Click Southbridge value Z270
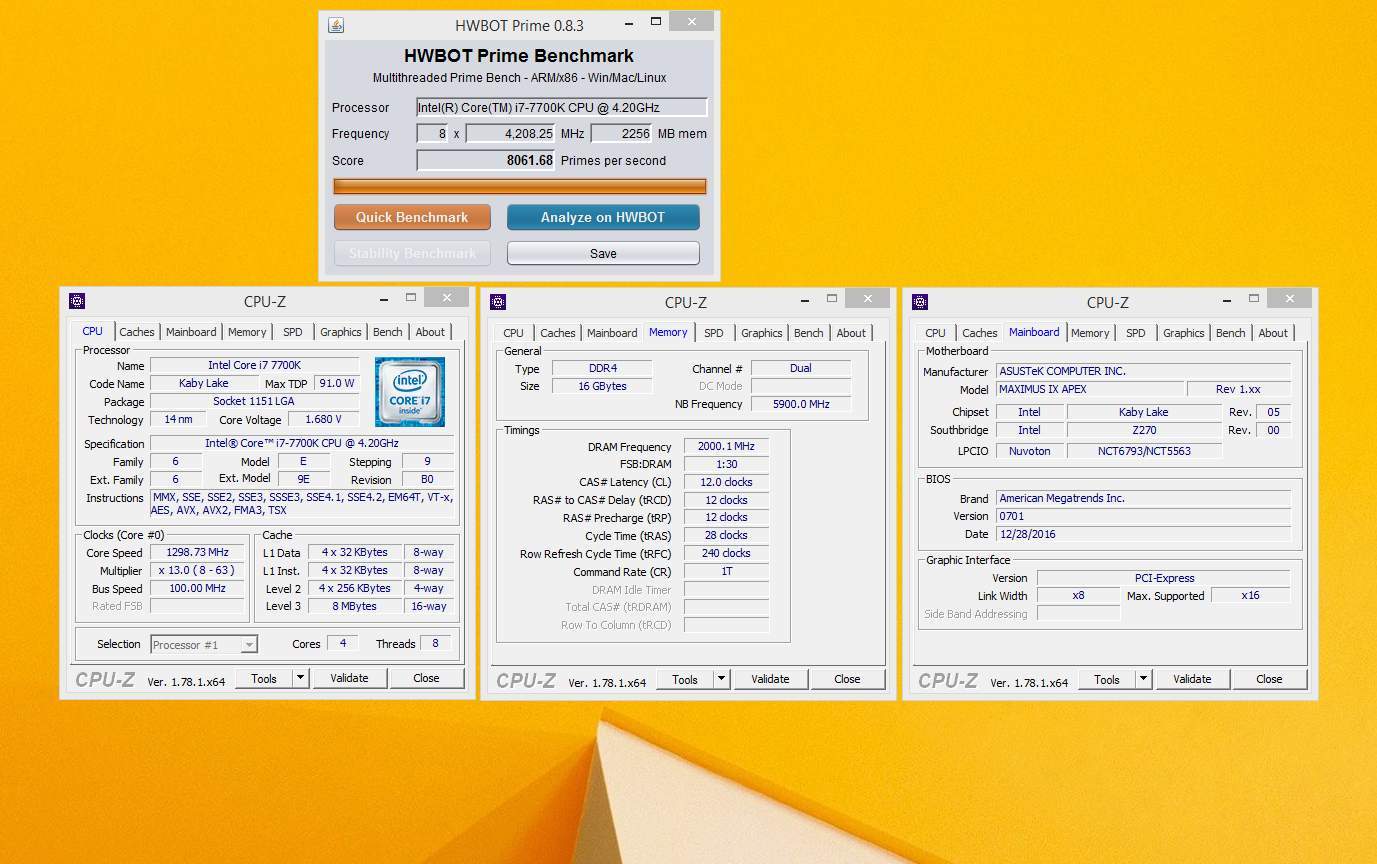The image size is (1377, 864). (1144, 430)
